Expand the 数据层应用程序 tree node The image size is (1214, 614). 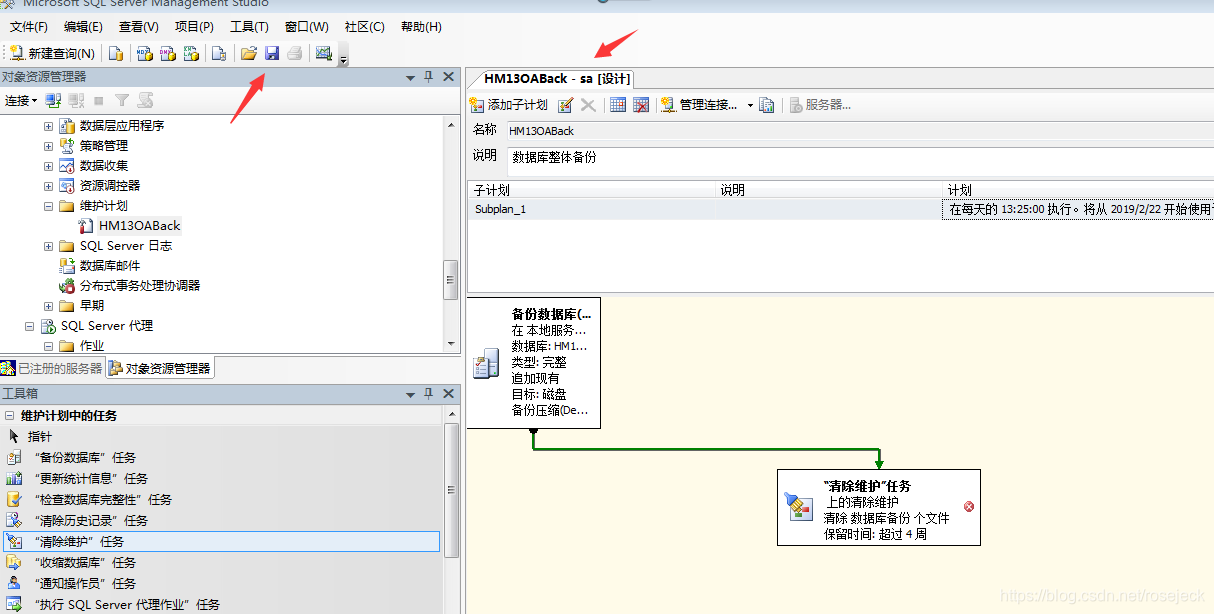pos(48,126)
